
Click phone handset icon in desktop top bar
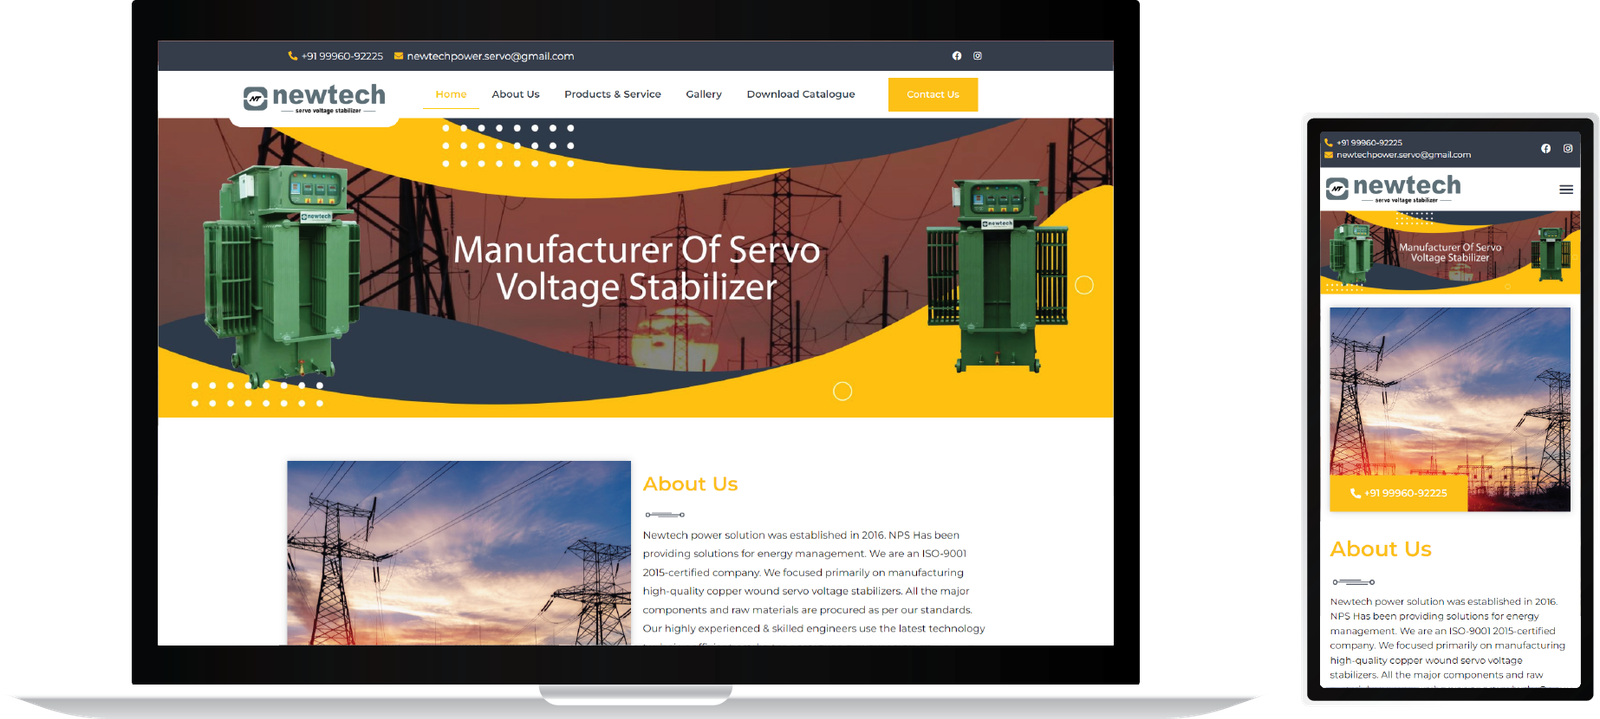tap(292, 56)
